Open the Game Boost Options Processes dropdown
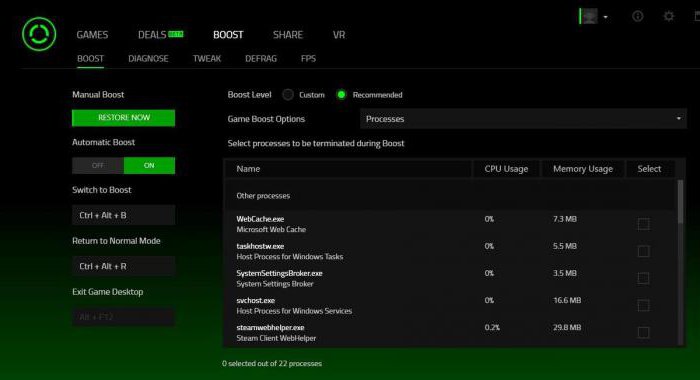Image resolution: width=700 pixels, height=380 pixels. pyautogui.click(x=523, y=119)
